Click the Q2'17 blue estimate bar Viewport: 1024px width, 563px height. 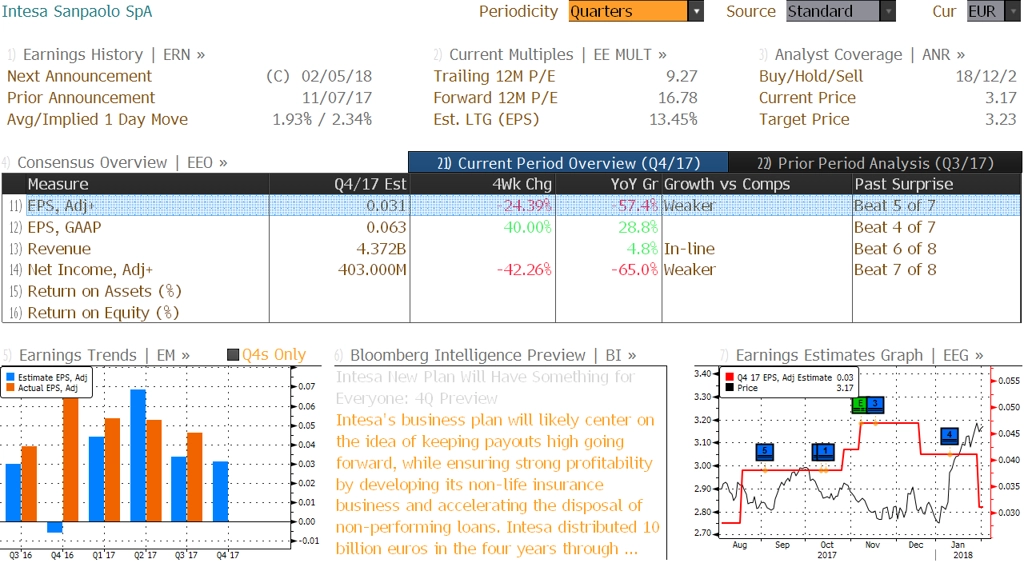pos(138,455)
